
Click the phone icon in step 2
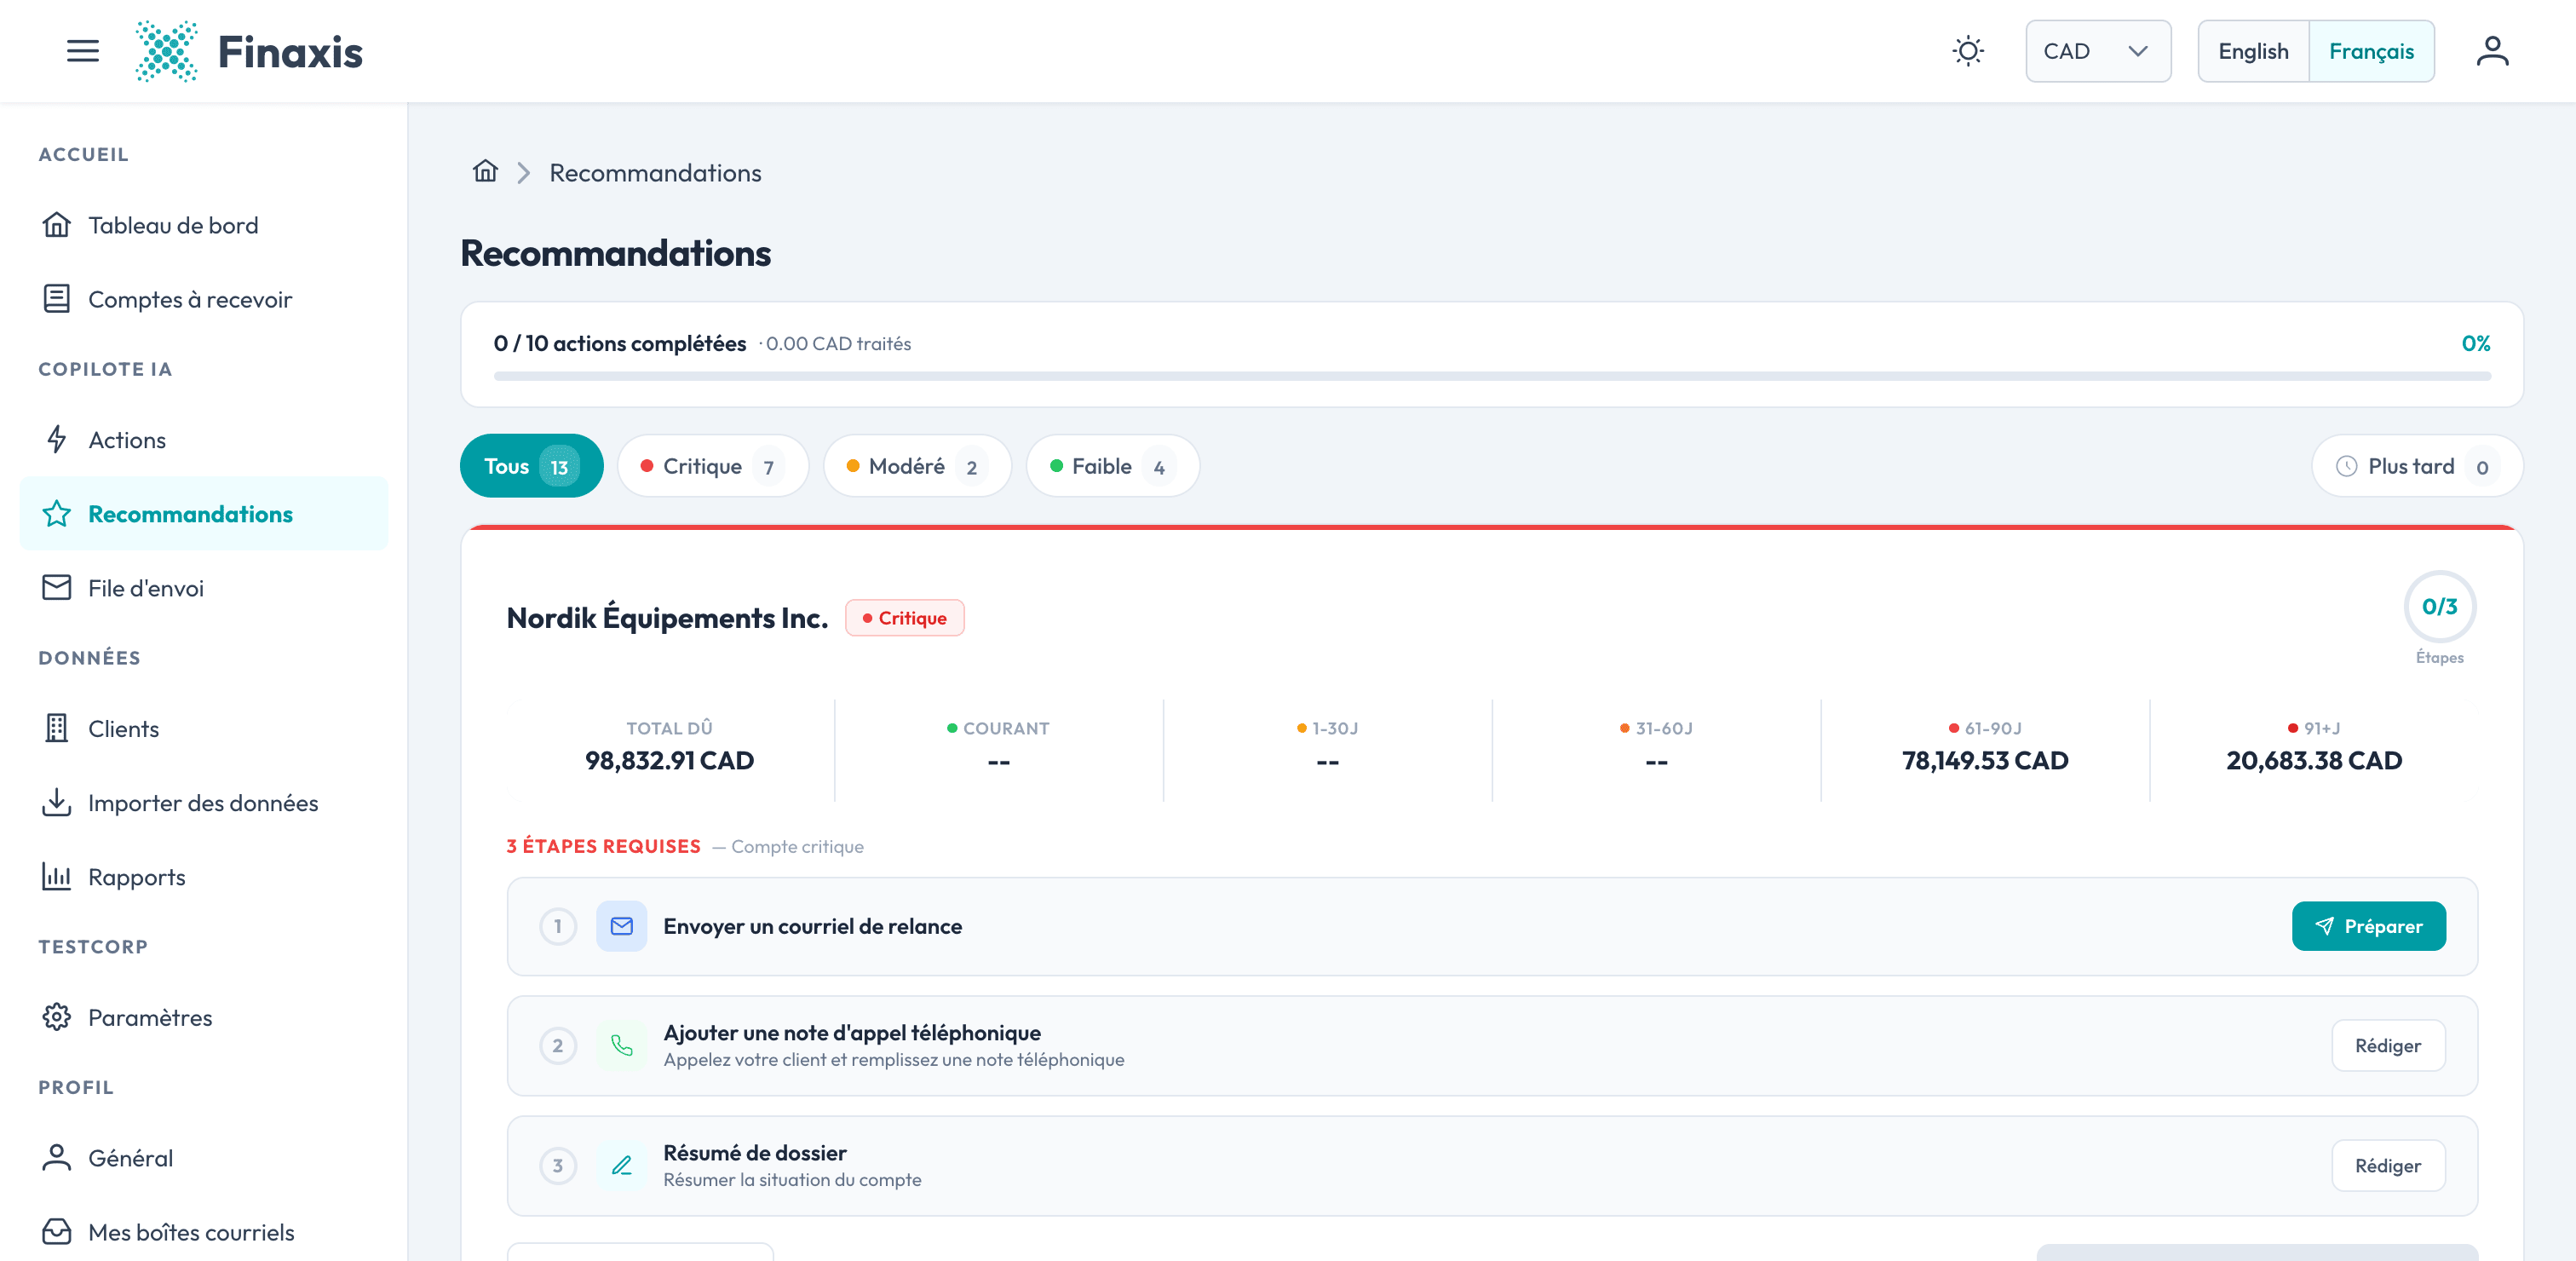[x=622, y=1046]
